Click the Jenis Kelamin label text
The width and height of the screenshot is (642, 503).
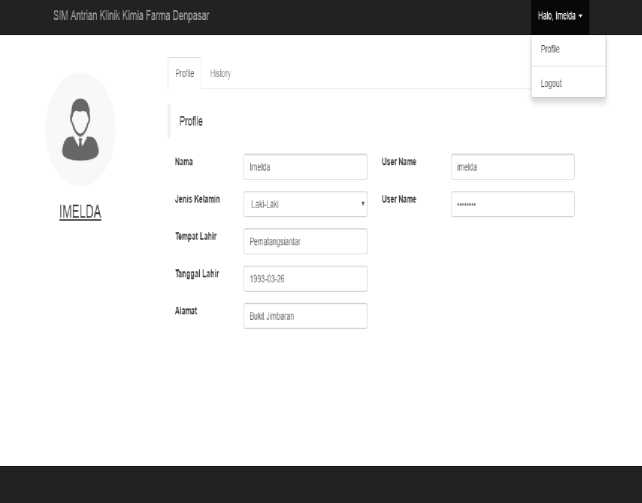coord(197,199)
